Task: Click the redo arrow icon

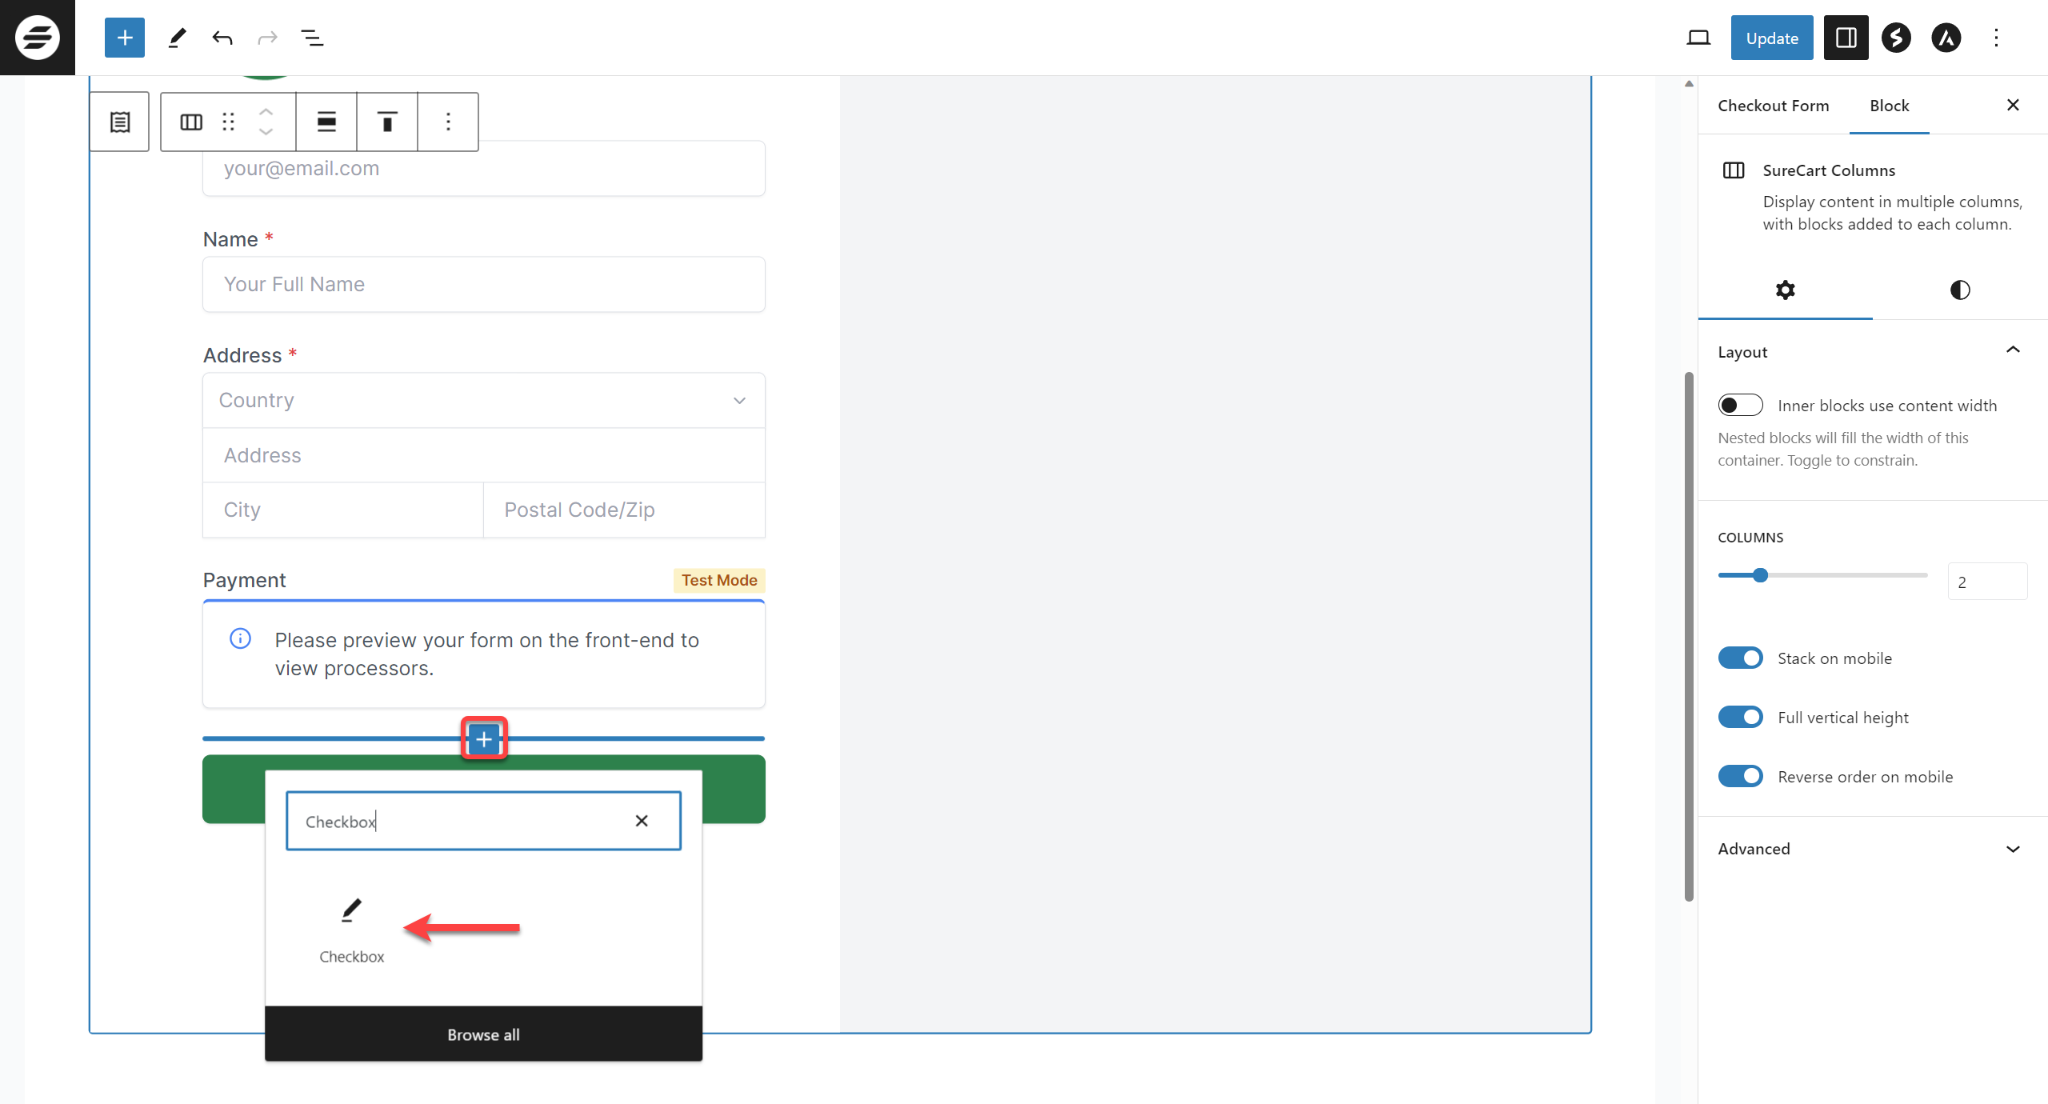Action: coord(266,37)
